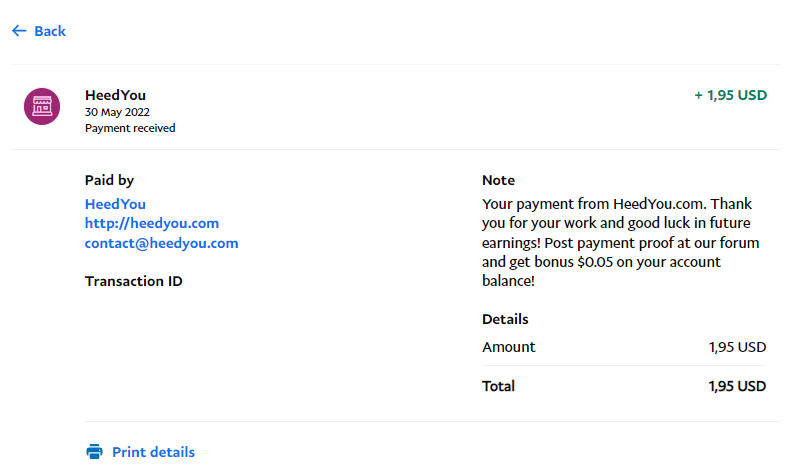Select the date 30 May 2022
The height and width of the screenshot is (465, 804).
[117, 112]
